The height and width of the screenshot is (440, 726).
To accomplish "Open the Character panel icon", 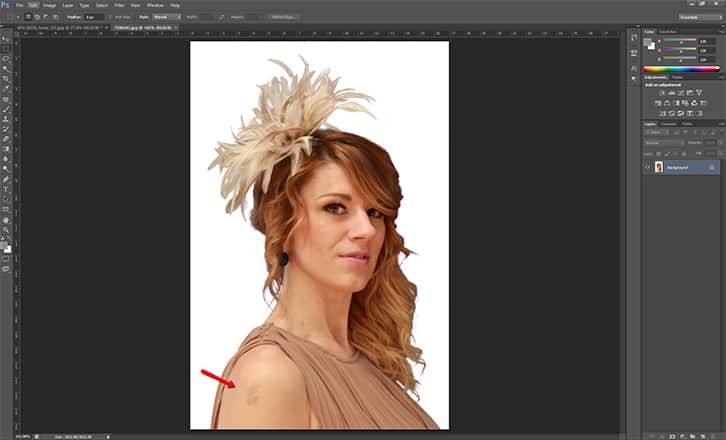I will point(634,68).
